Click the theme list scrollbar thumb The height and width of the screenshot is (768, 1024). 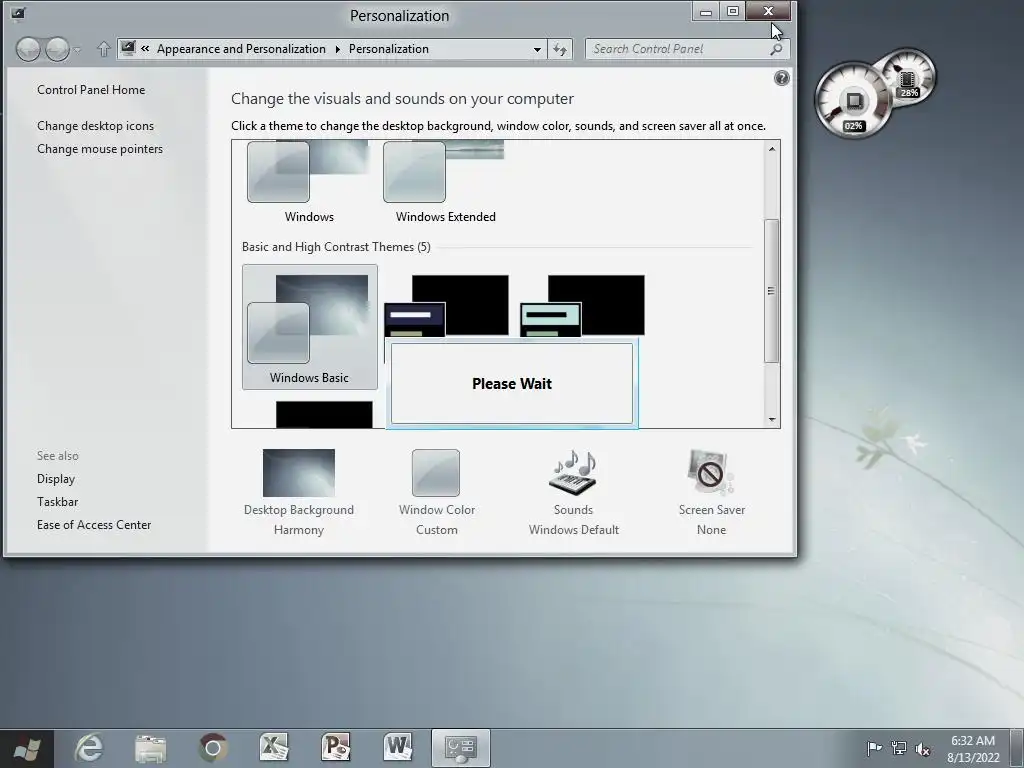(x=772, y=291)
